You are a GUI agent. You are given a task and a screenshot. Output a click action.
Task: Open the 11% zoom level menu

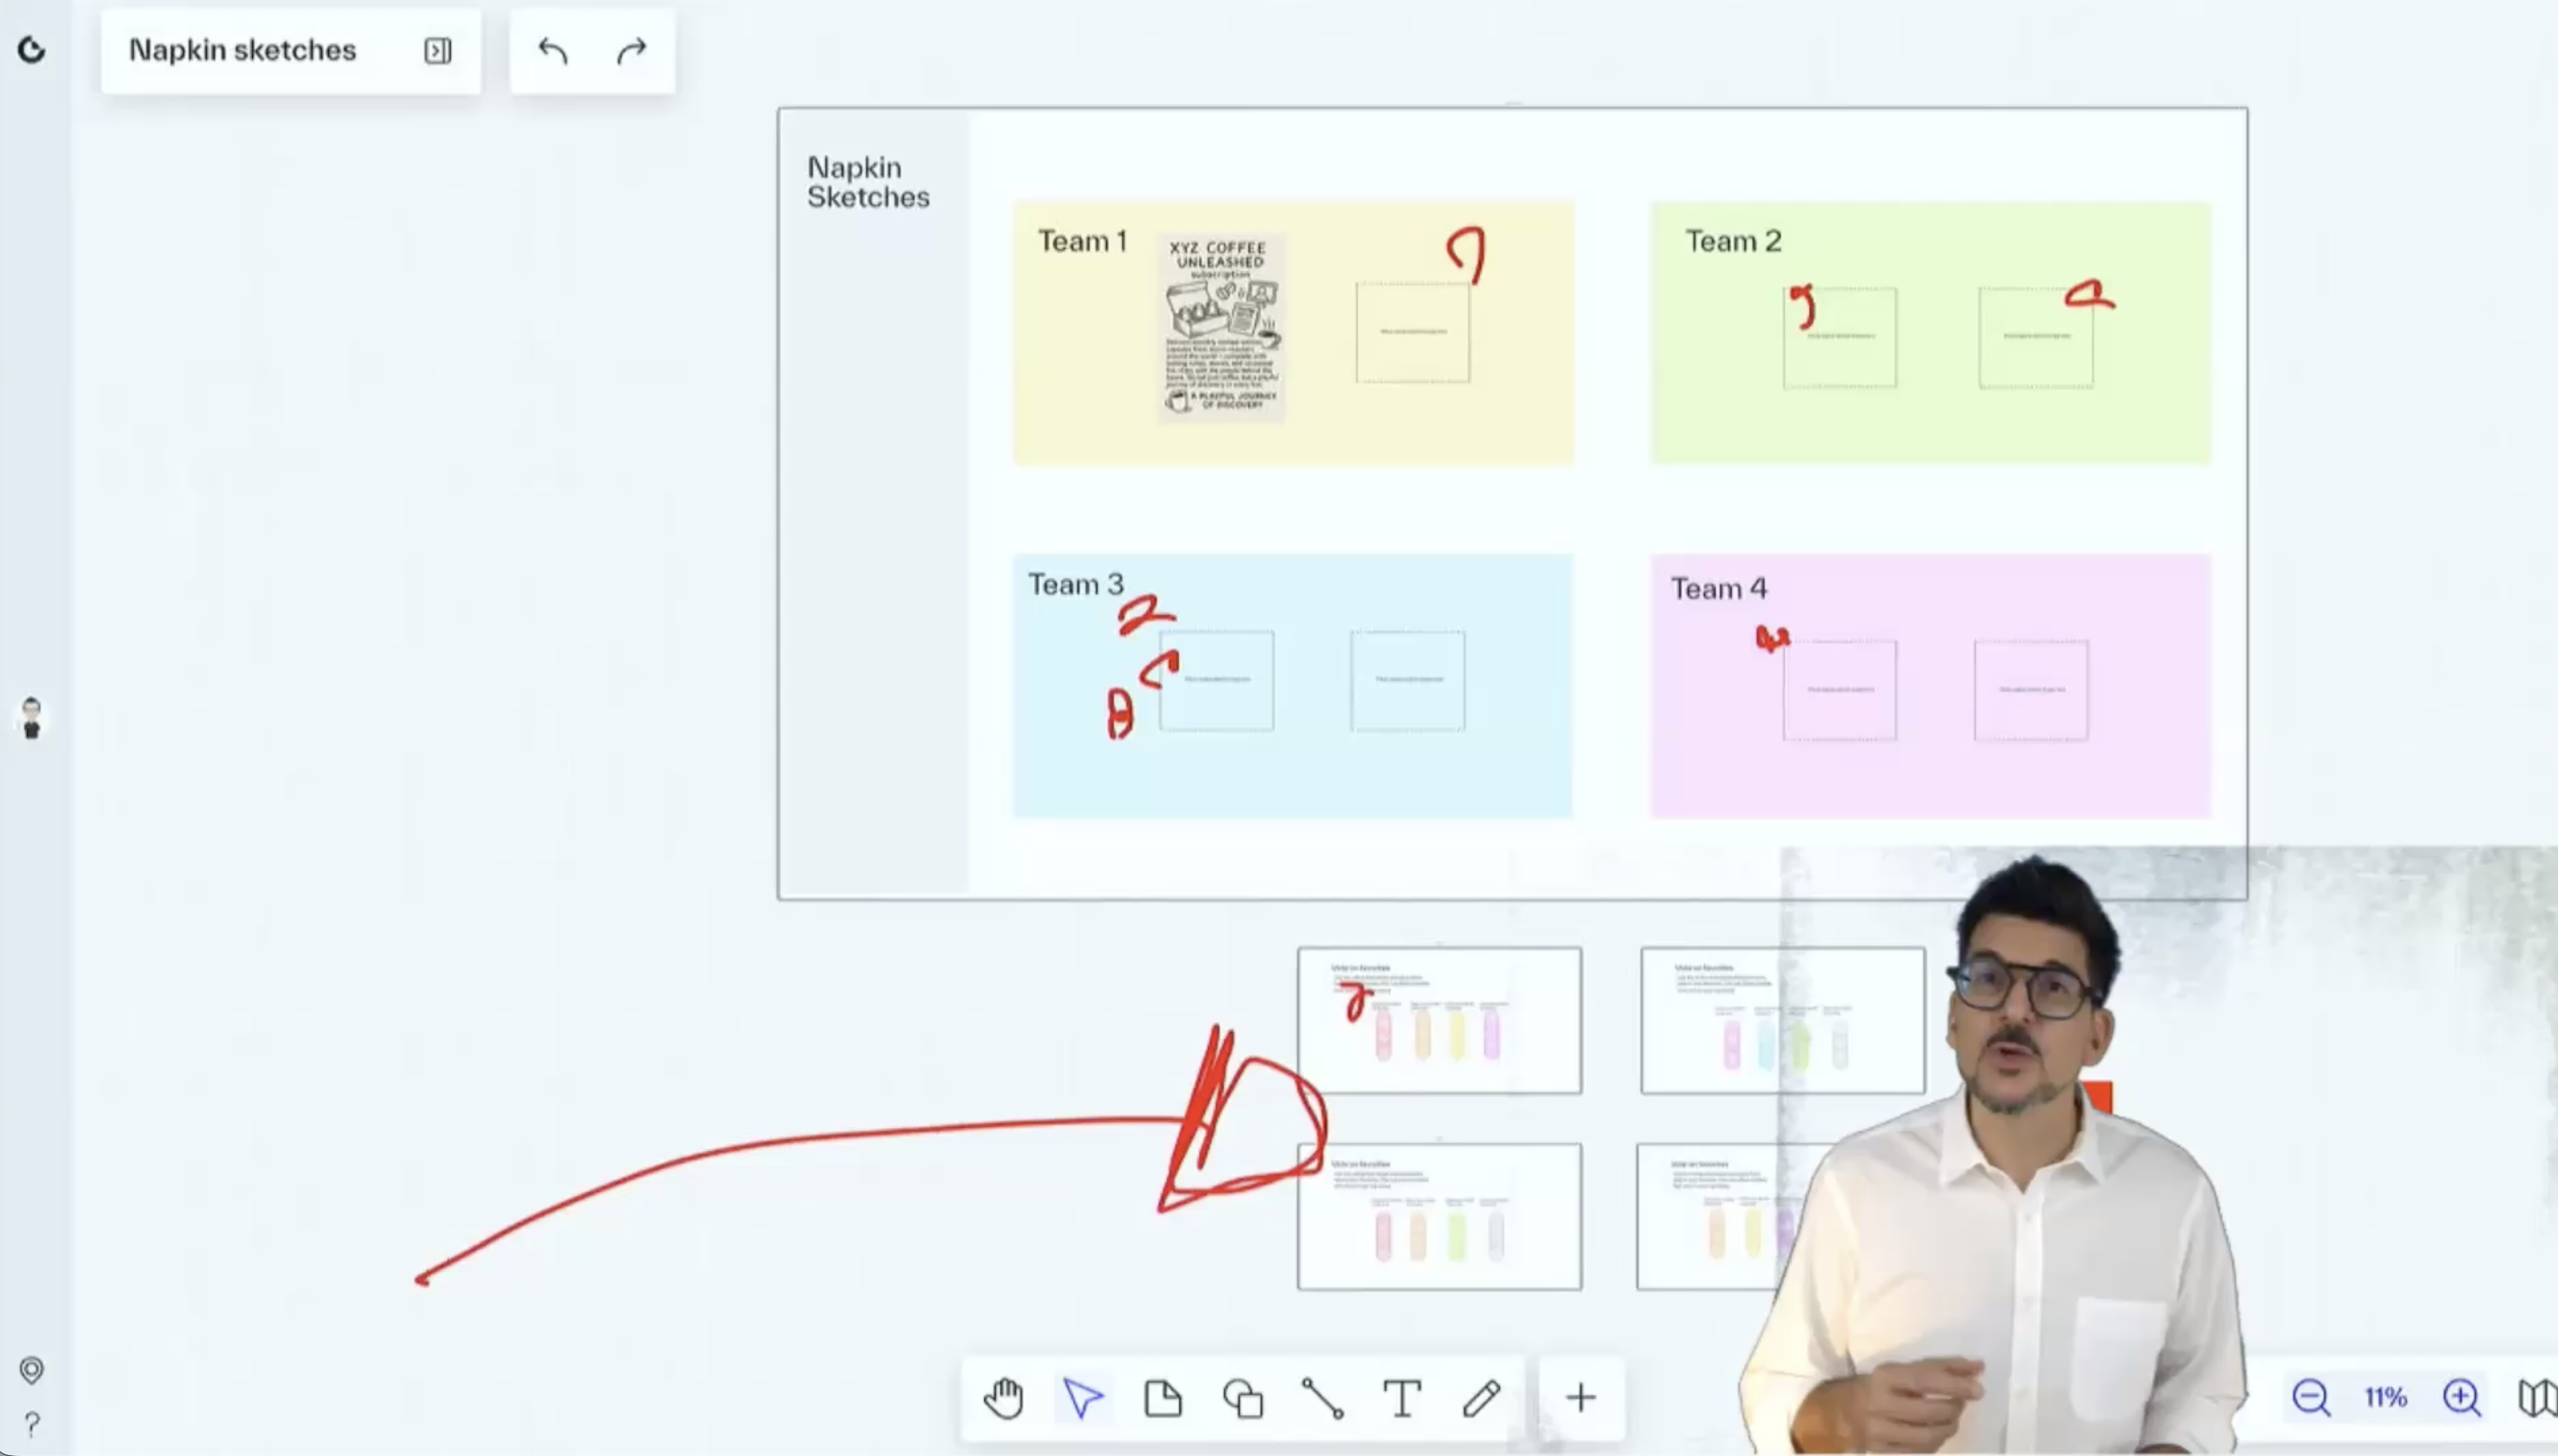[x=2385, y=1398]
